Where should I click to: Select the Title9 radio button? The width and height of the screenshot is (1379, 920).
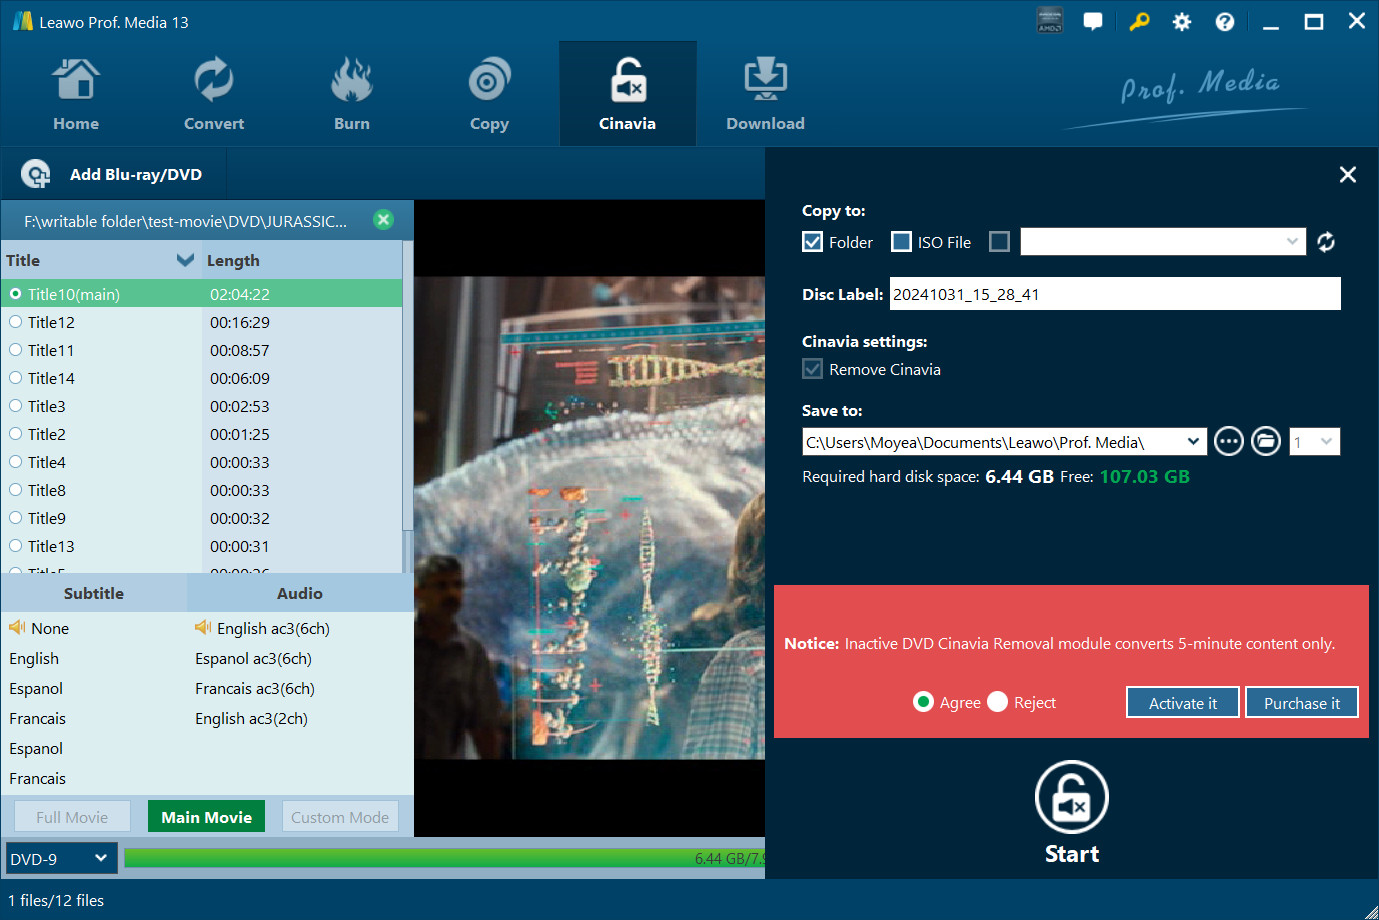click(x=15, y=518)
